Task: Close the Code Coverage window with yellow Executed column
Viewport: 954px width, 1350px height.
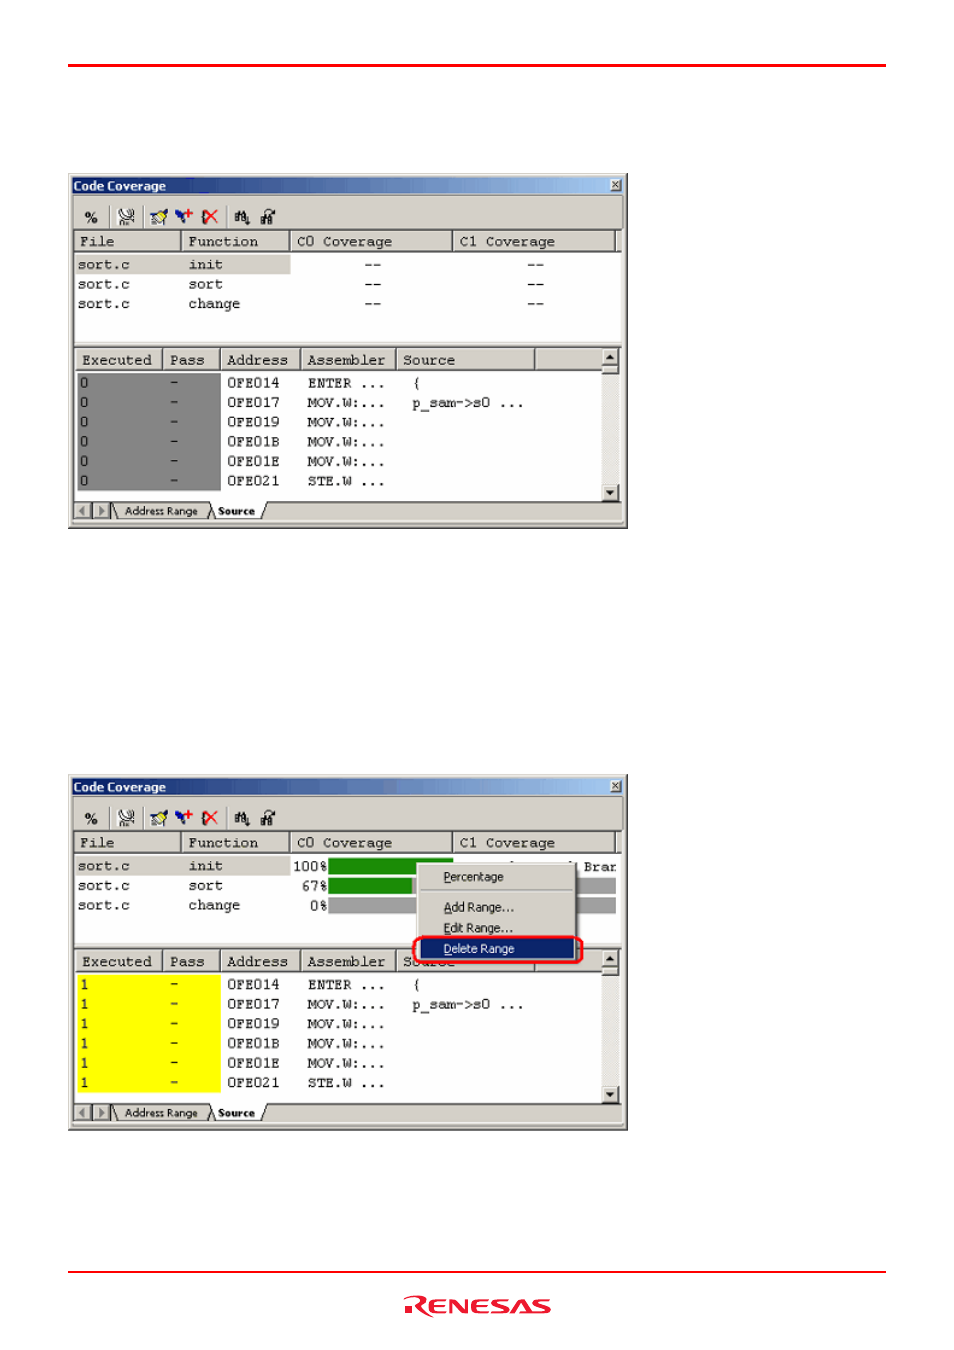Action: 616,787
